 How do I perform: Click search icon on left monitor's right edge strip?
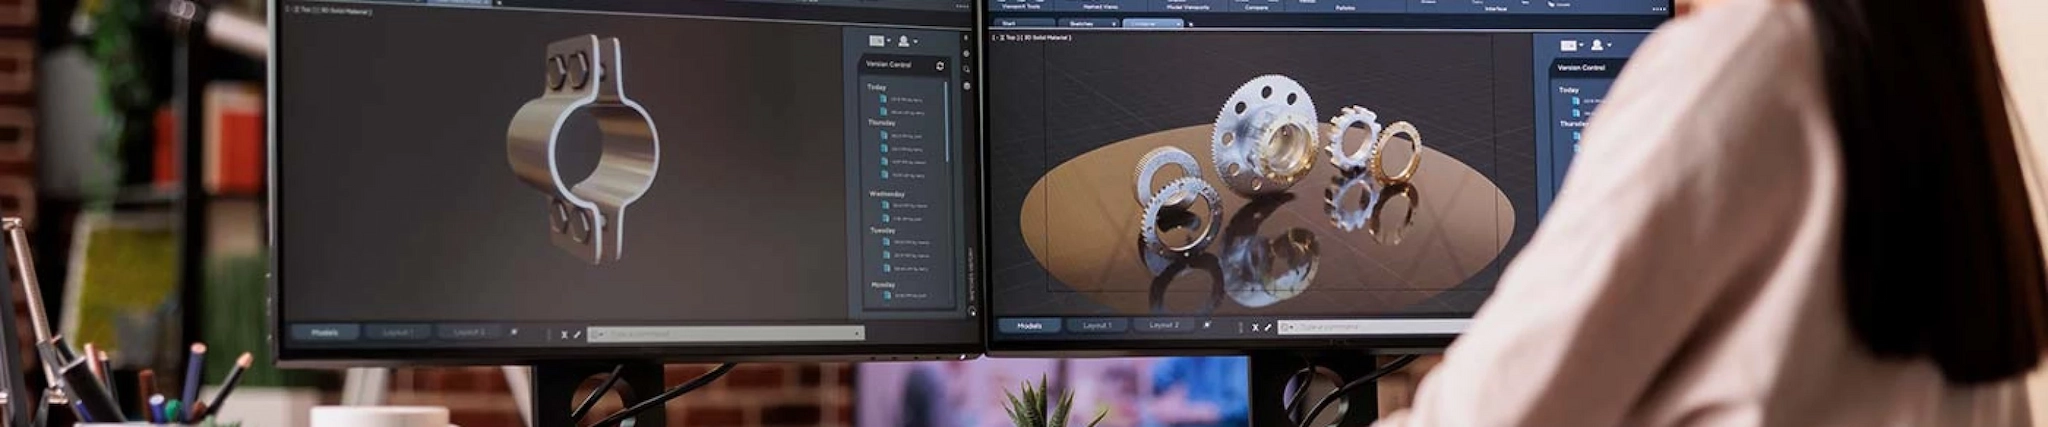click(966, 69)
